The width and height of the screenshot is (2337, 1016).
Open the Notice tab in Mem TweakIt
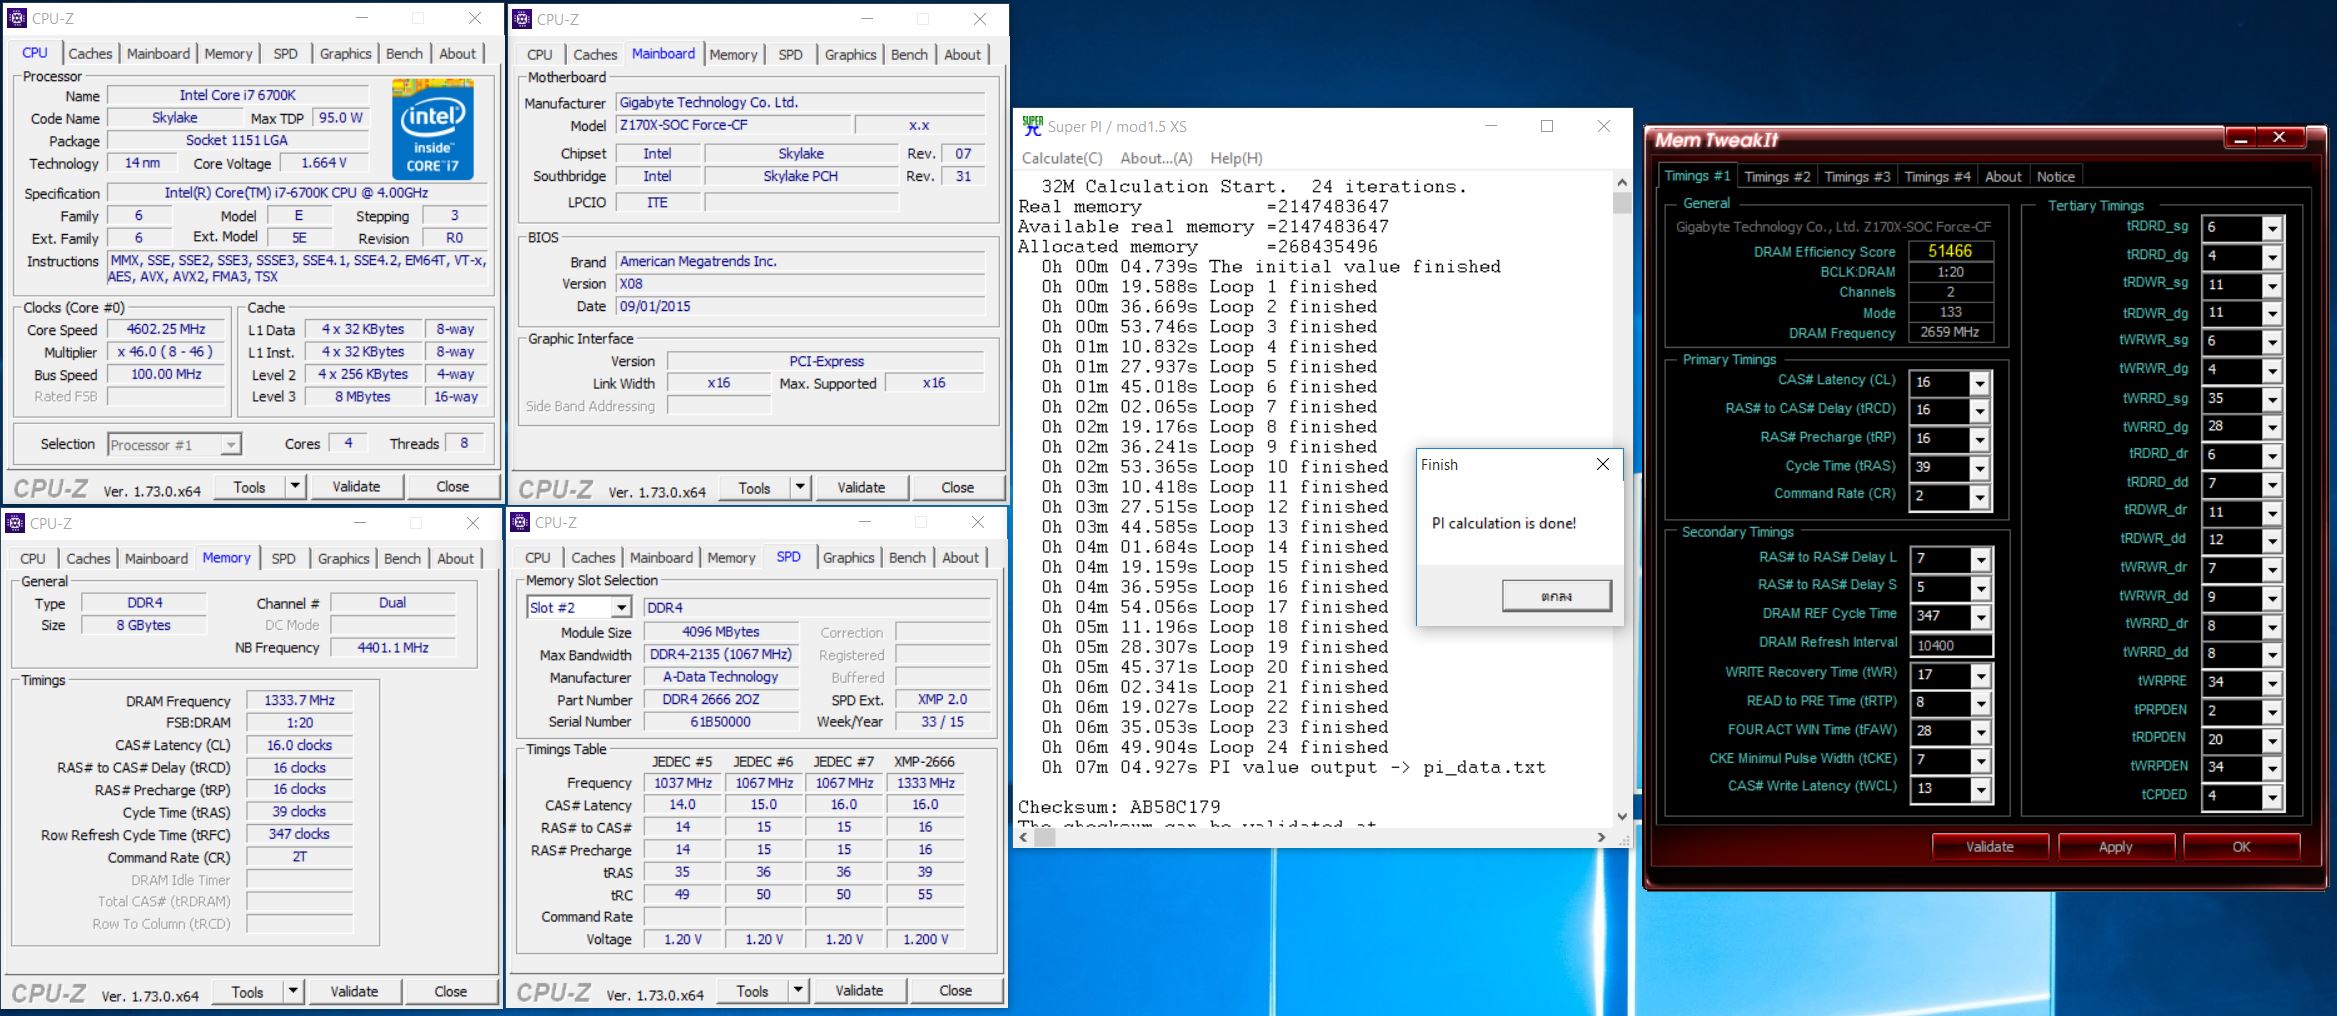click(x=2055, y=176)
